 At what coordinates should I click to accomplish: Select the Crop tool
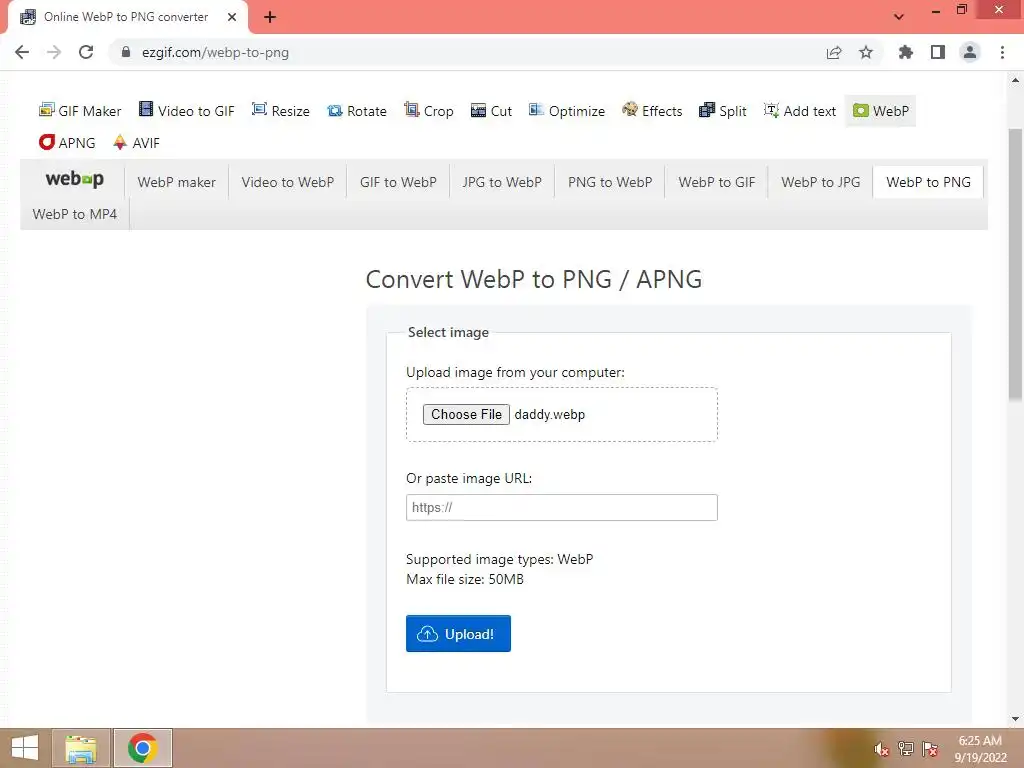429,111
